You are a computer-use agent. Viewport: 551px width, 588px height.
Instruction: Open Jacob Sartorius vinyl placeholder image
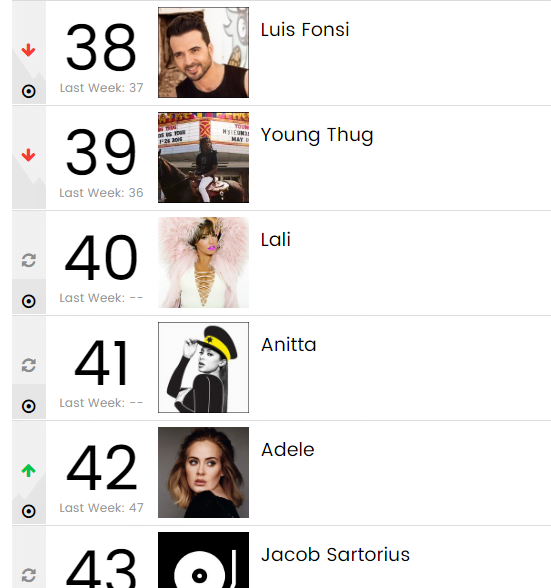pos(203,560)
